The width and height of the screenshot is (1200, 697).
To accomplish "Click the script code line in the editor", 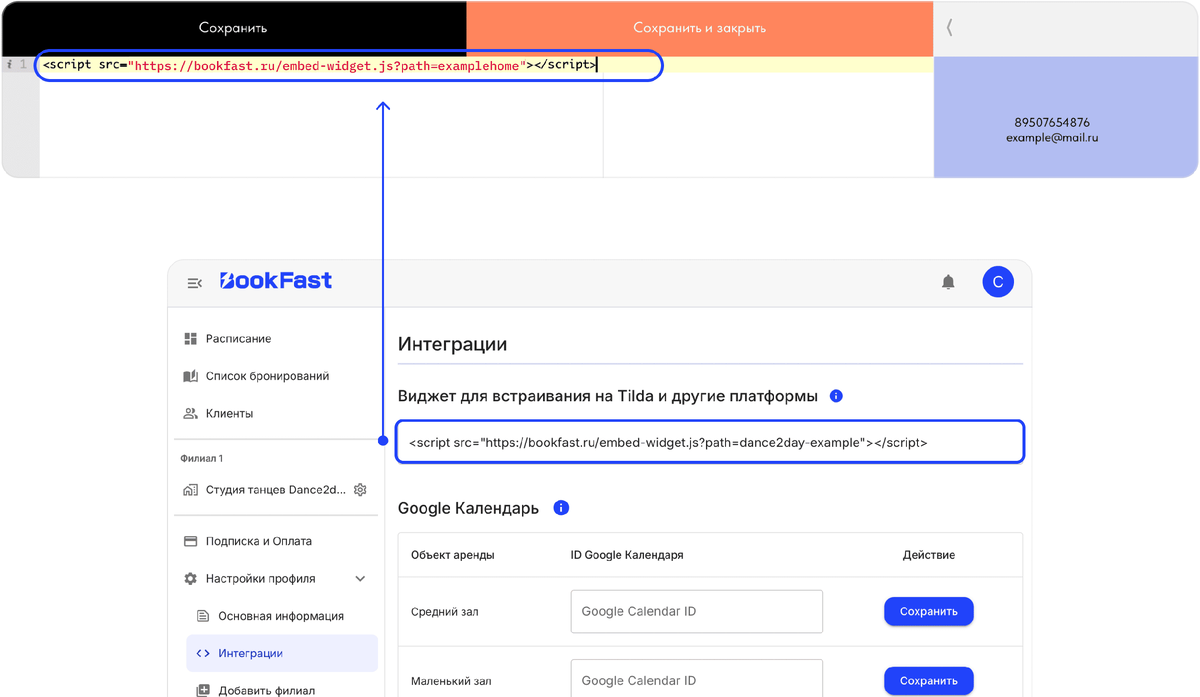I will pyautogui.click(x=320, y=65).
